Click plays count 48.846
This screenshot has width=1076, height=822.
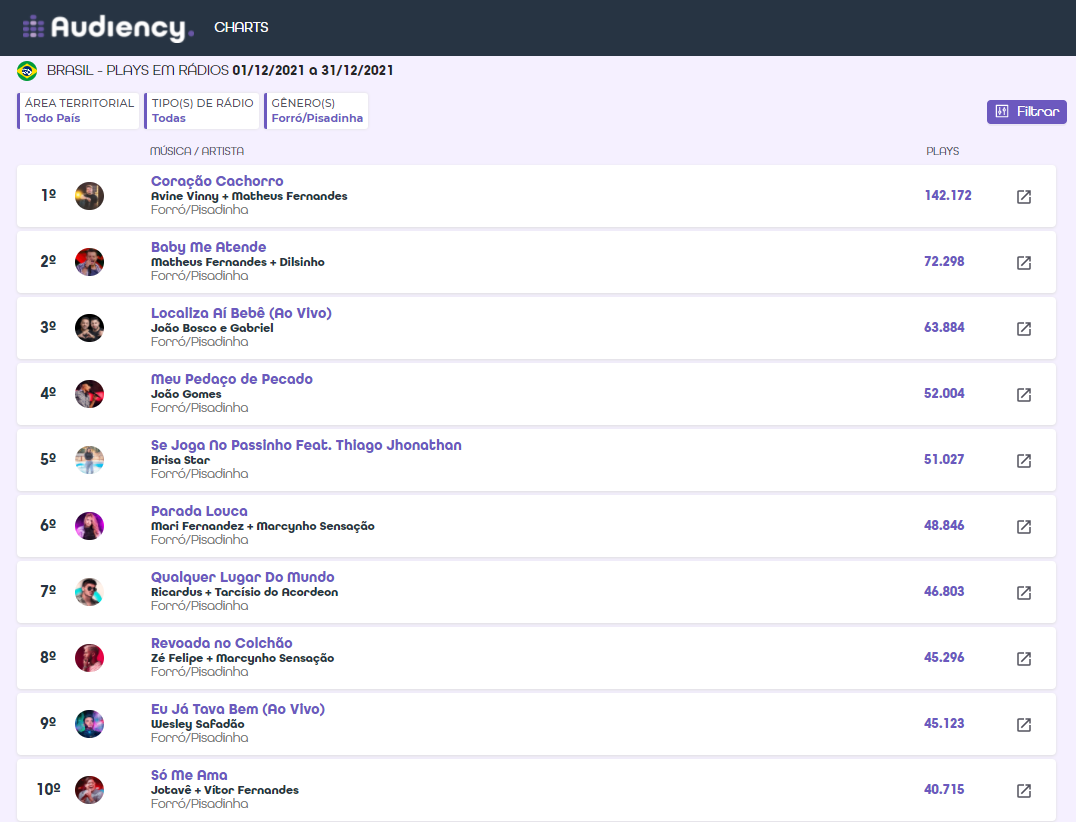944,525
